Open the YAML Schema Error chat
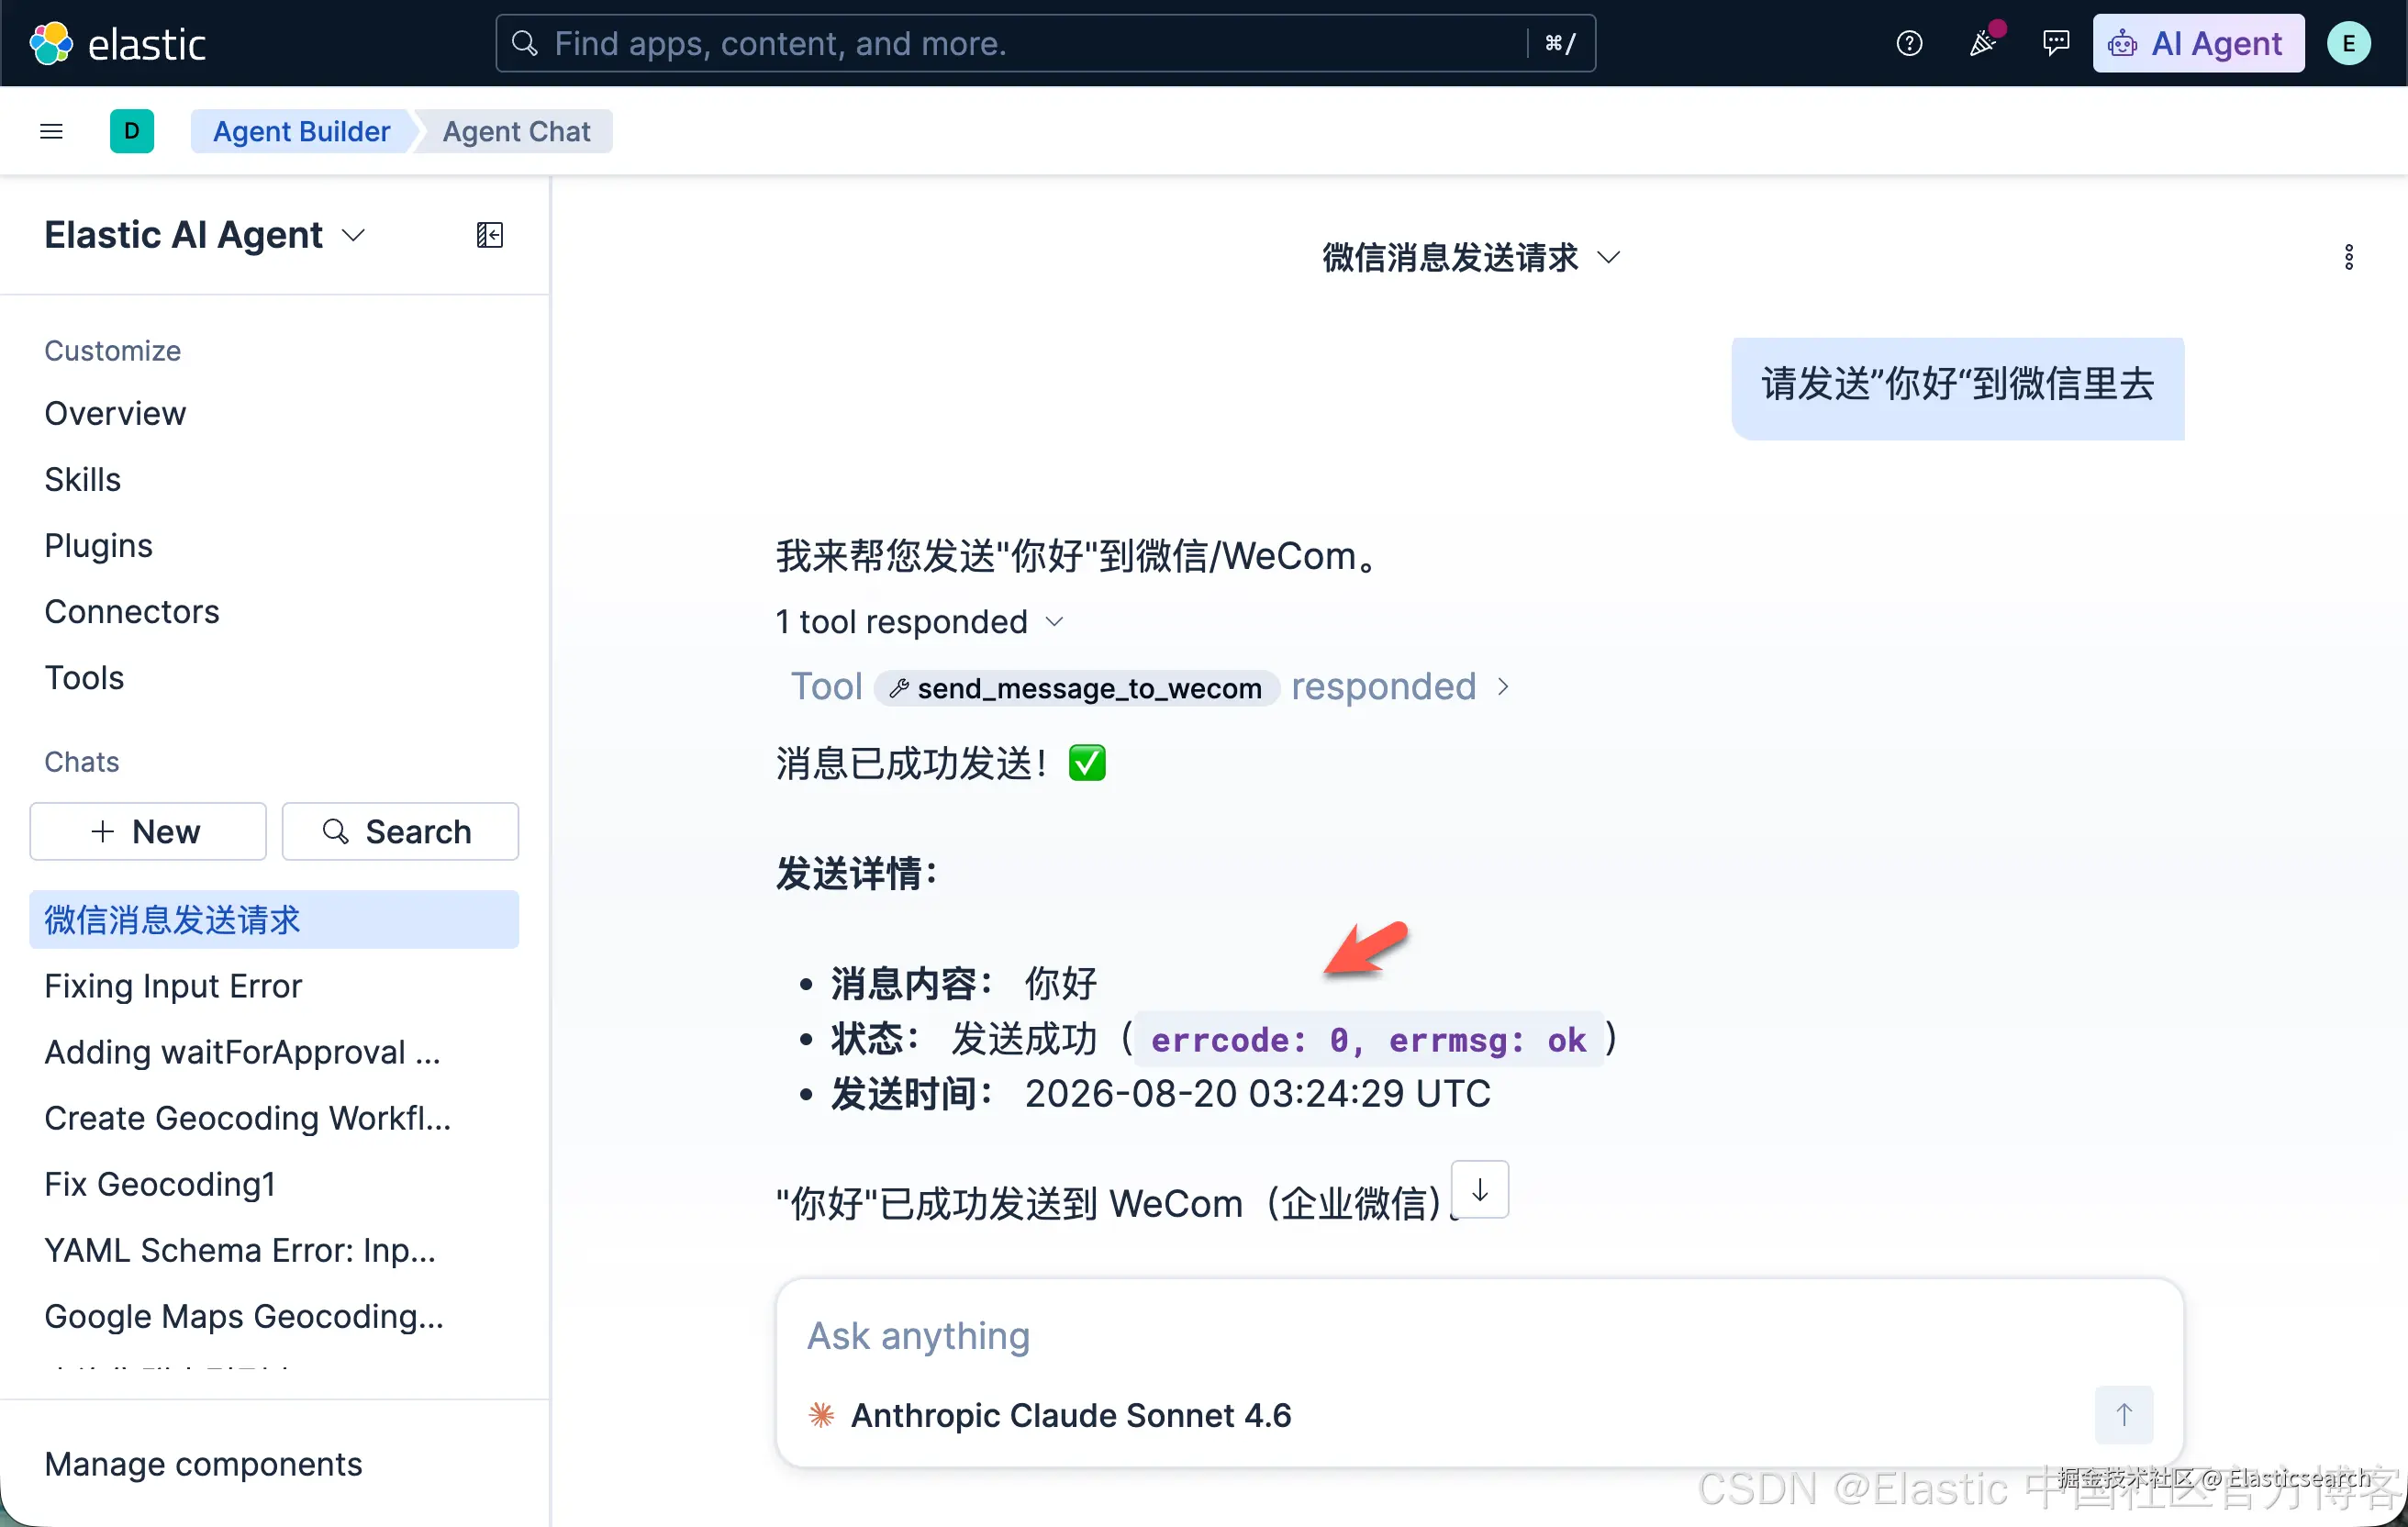This screenshot has width=2408, height=1527. pyautogui.click(x=274, y=1249)
